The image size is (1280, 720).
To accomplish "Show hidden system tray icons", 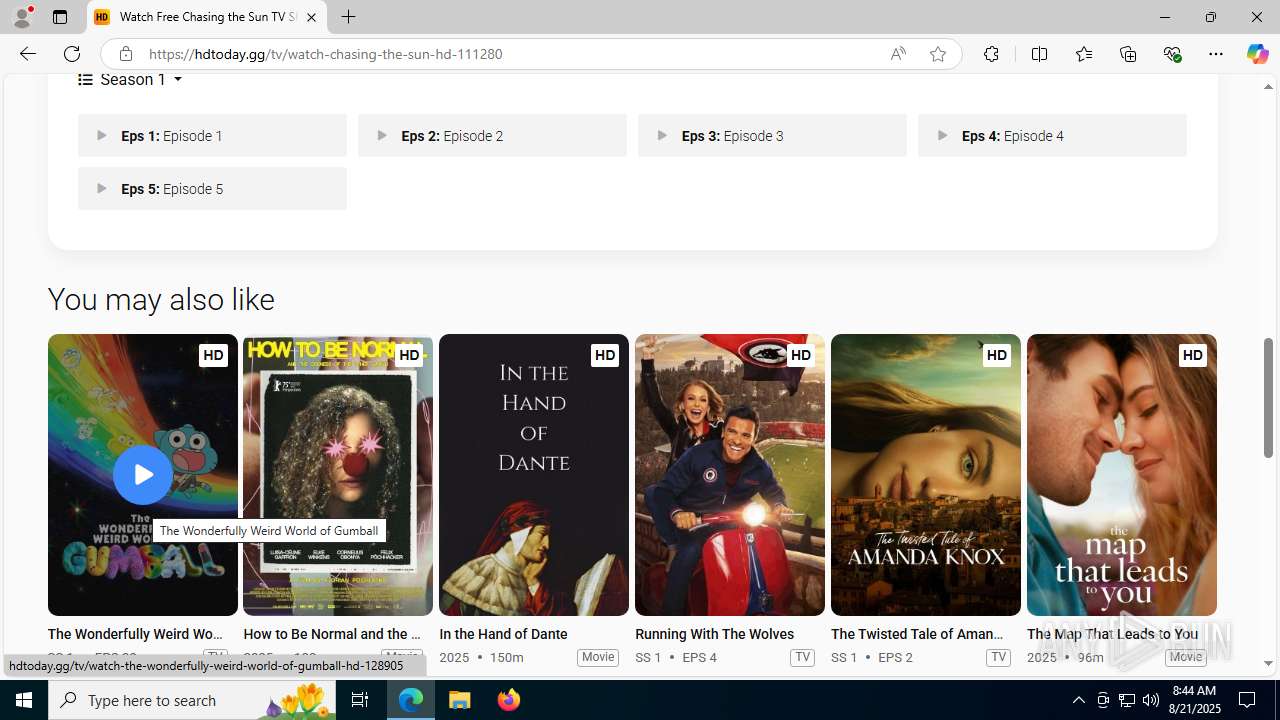I will click(1078, 700).
